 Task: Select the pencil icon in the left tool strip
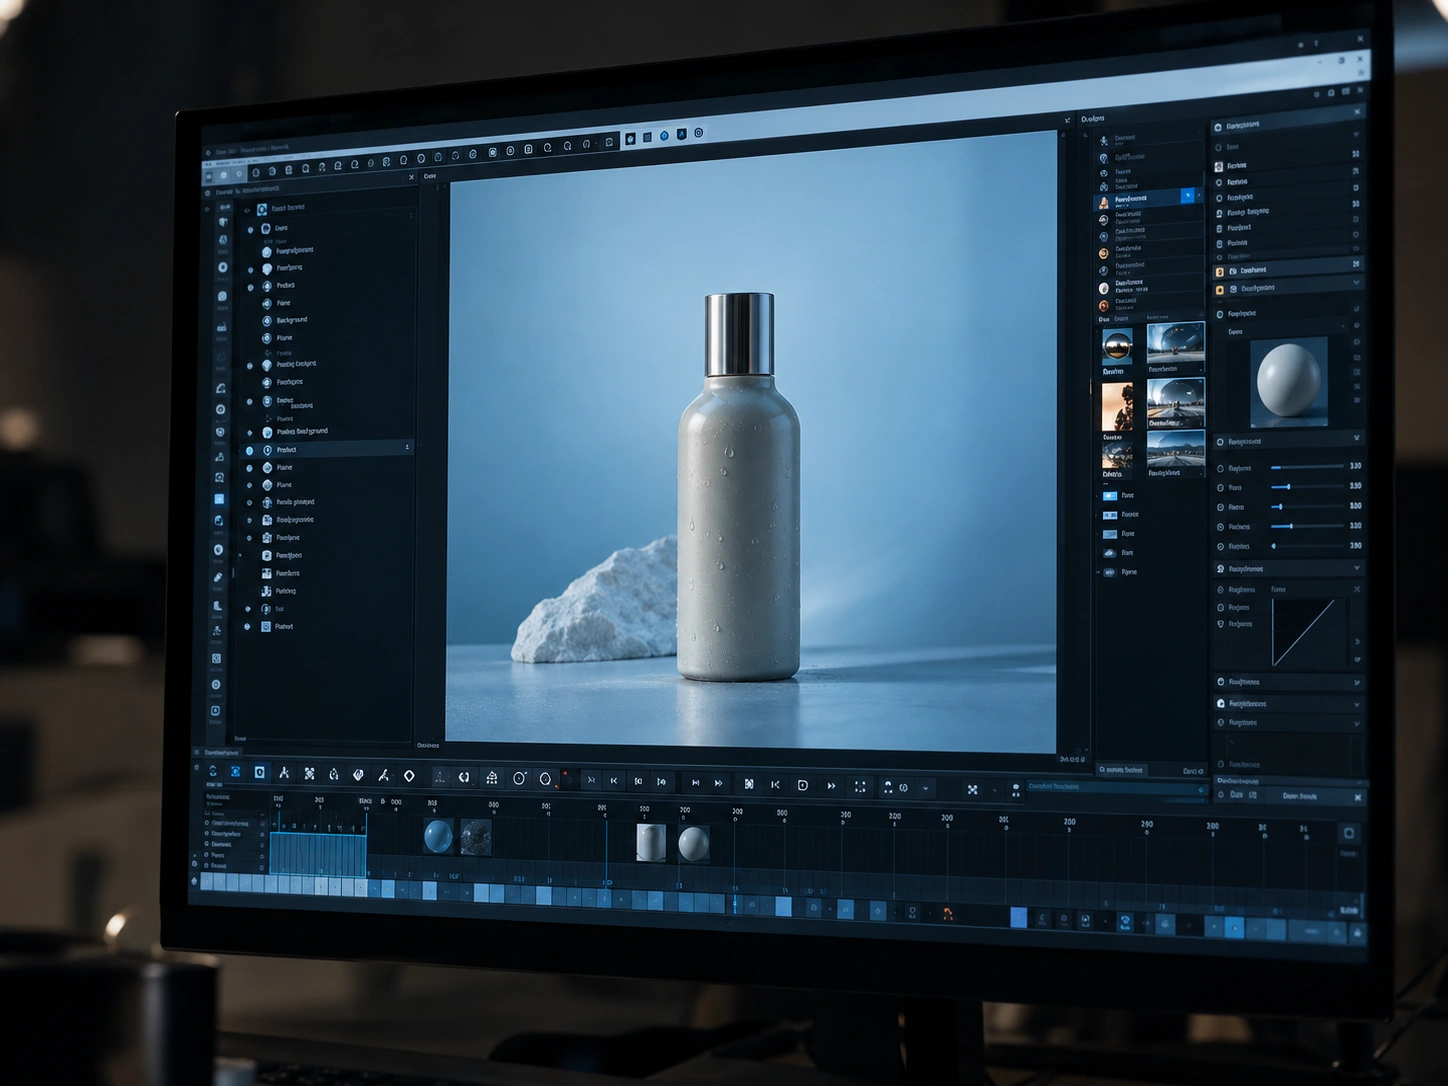tap(218, 577)
